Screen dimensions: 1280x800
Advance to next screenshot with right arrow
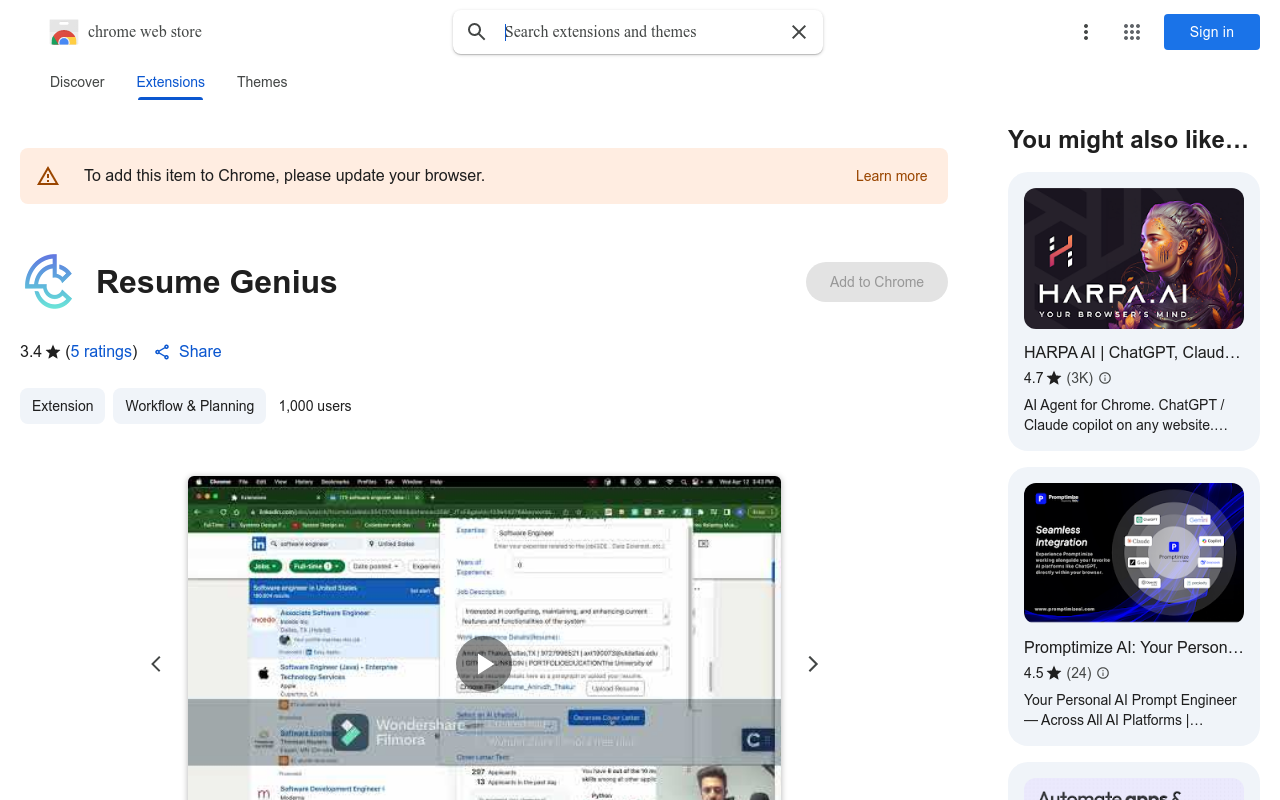(x=813, y=664)
